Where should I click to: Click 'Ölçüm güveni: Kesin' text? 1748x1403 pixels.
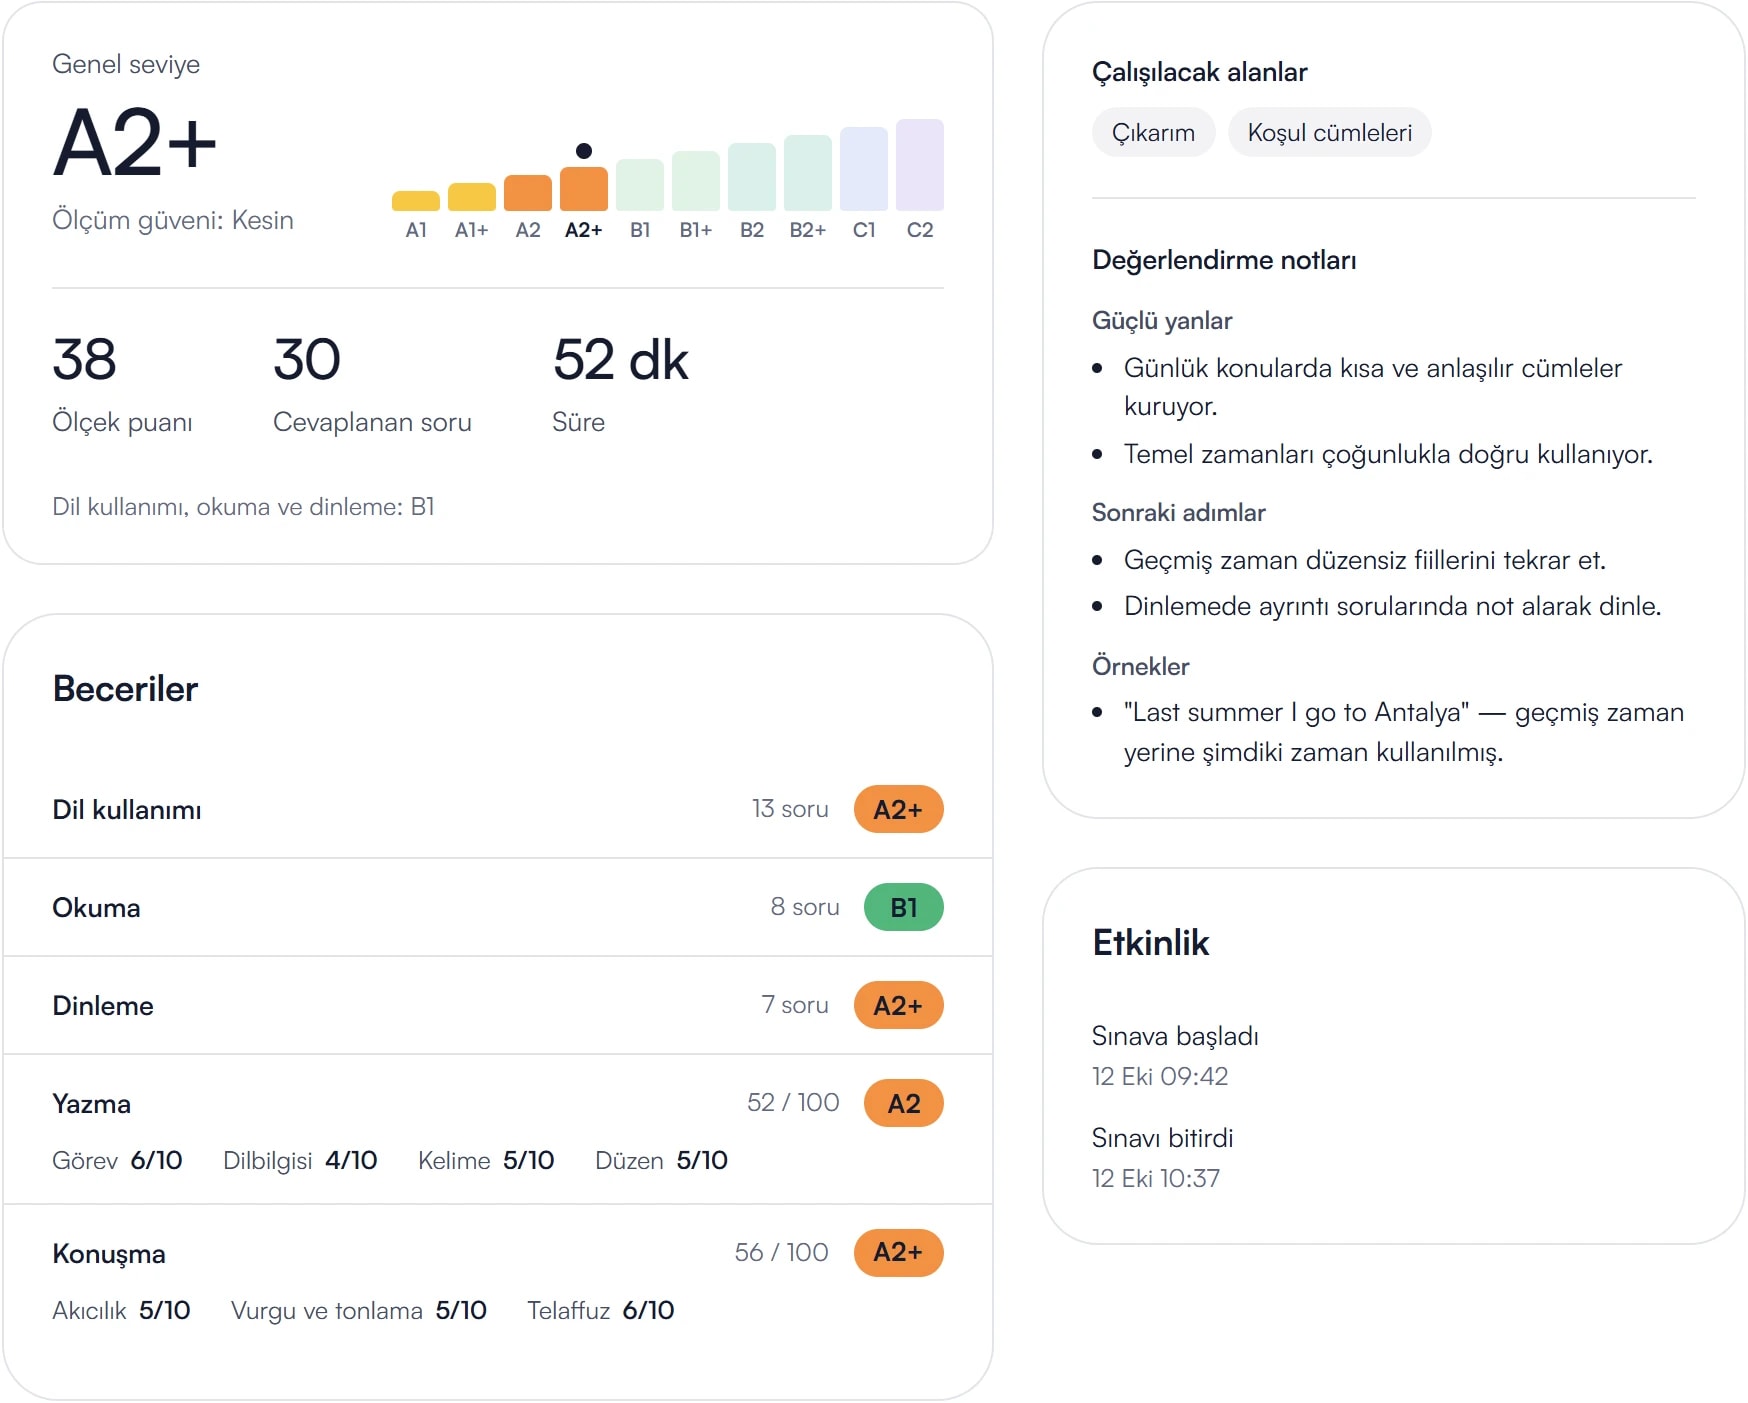tap(173, 220)
